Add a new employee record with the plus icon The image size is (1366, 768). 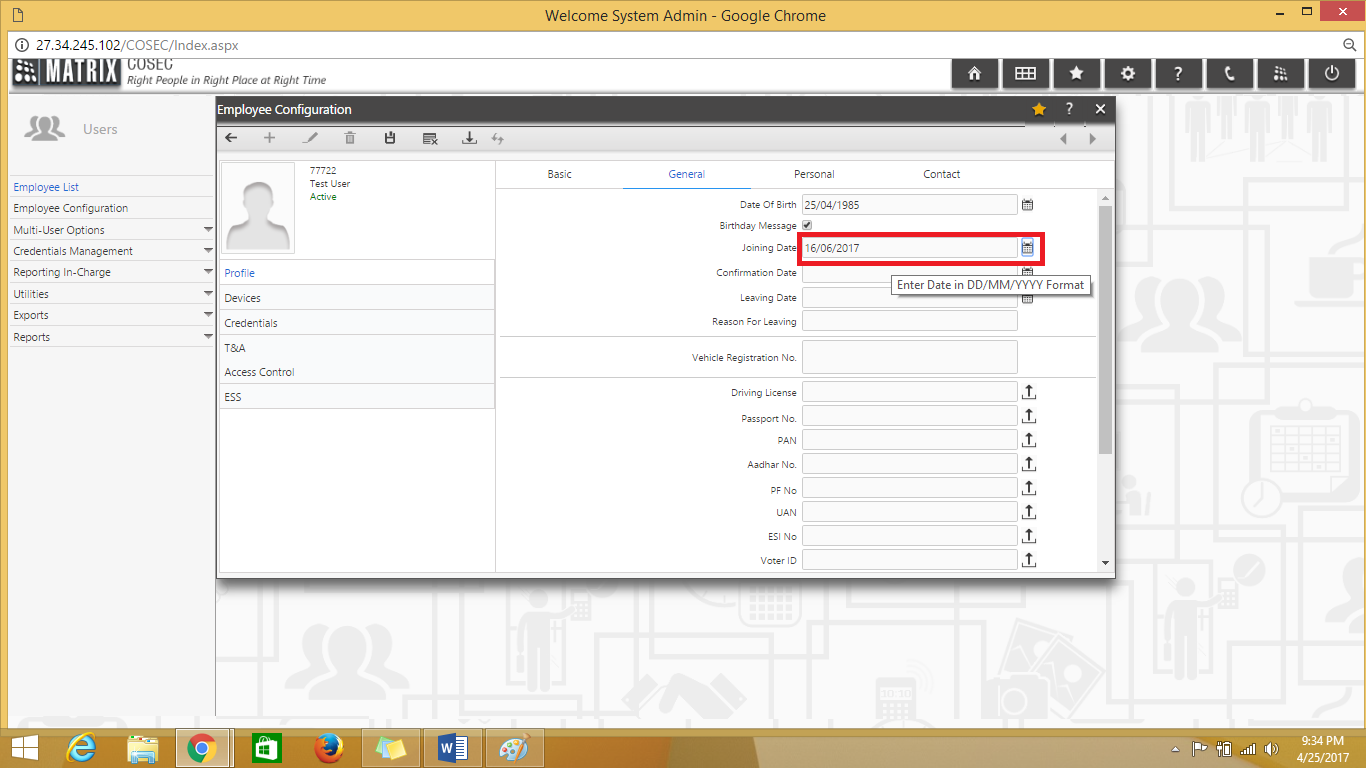coord(269,138)
